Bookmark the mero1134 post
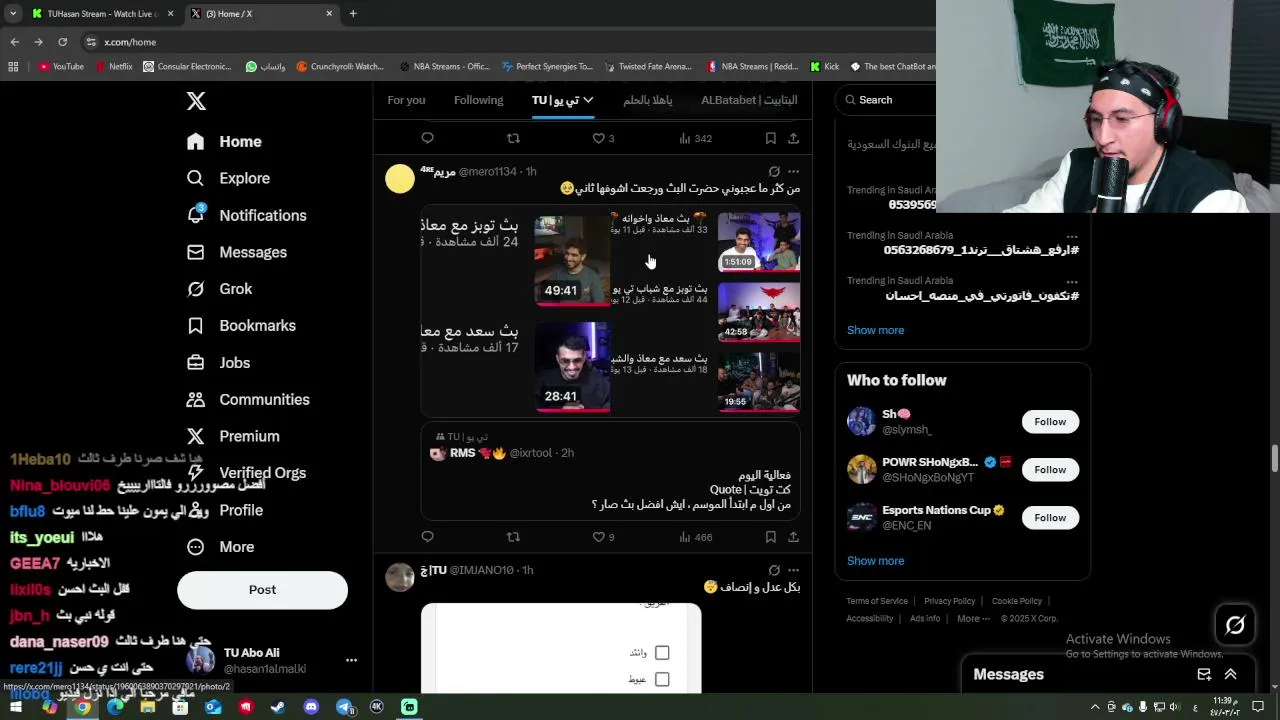Image resolution: width=1280 pixels, height=720 pixels. tap(770, 537)
